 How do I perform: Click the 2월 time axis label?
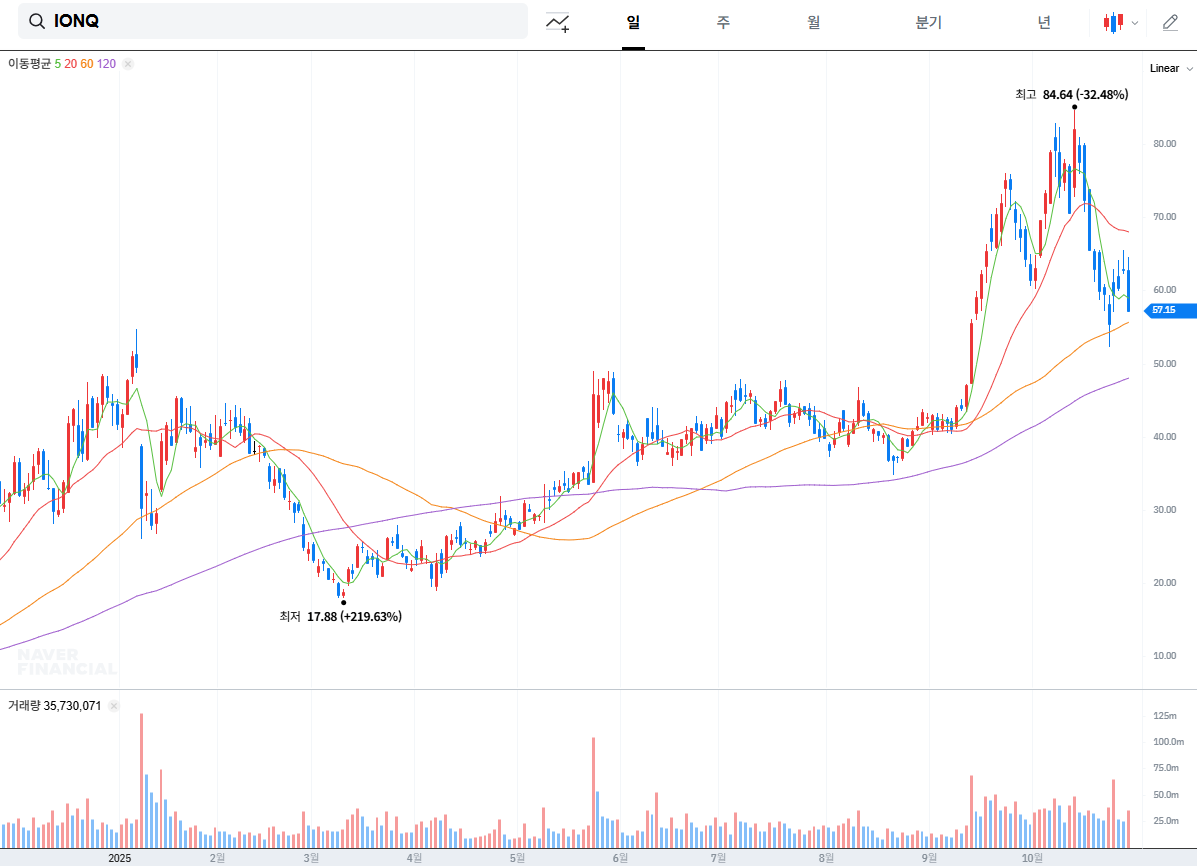[x=218, y=858]
